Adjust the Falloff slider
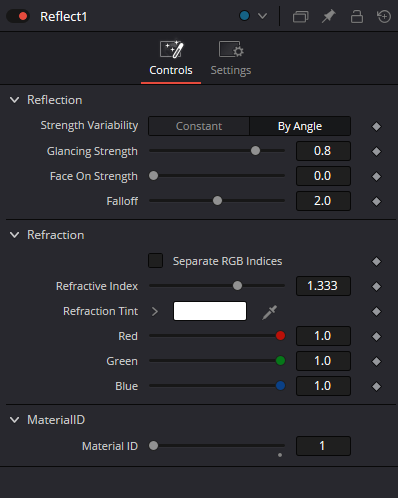The image size is (398, 498). click(x=217, y=201)
